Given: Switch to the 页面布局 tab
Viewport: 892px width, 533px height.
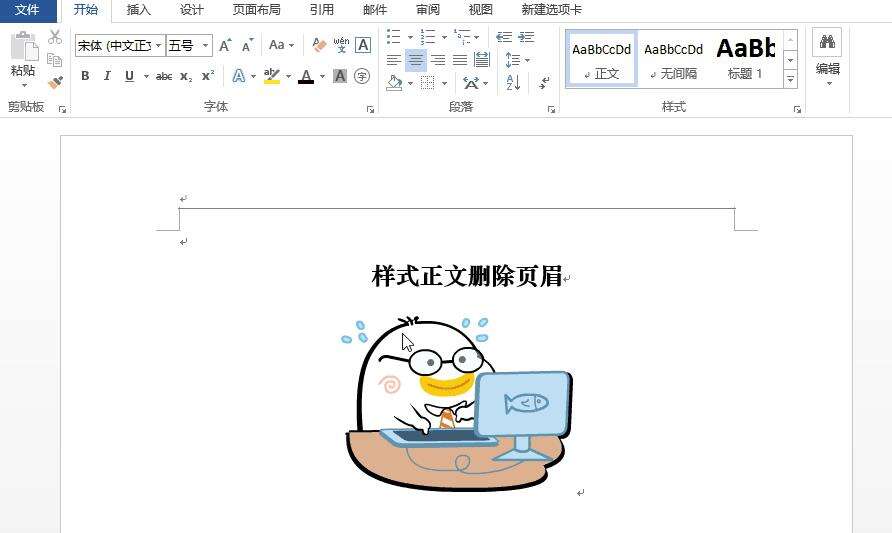Looking at the screenshot, I should [x=257, y=10].
